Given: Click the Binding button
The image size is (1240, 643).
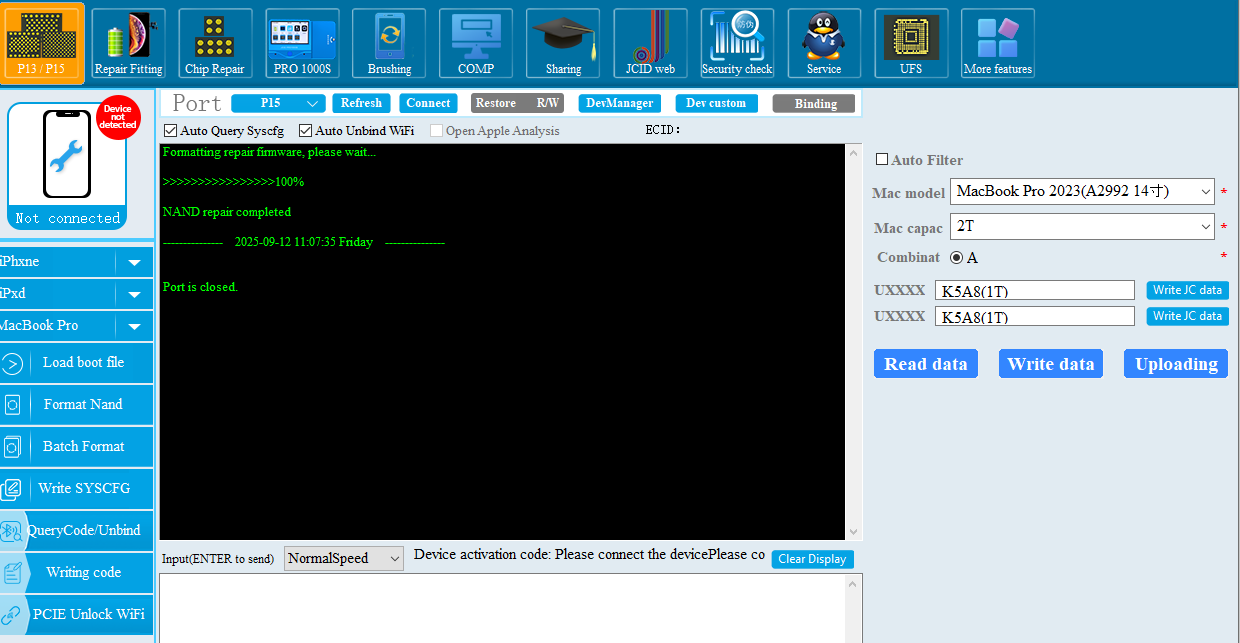Looking at the screenshot, I should [814, 103].
